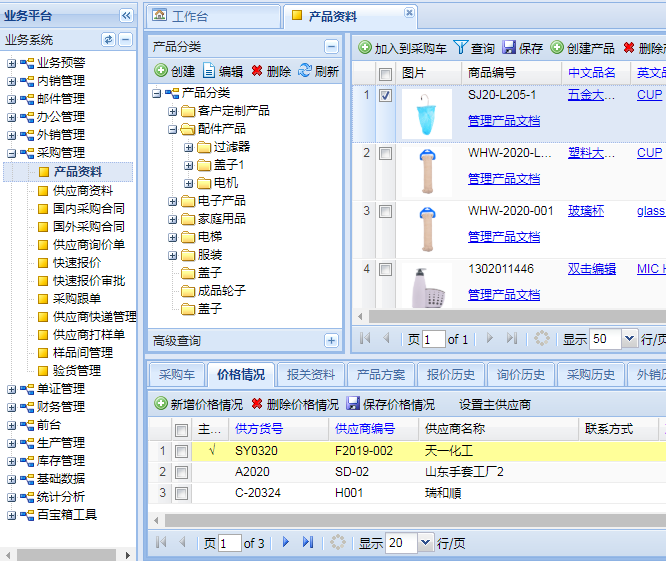Close the 产品资料 tab

pos(409,12)
